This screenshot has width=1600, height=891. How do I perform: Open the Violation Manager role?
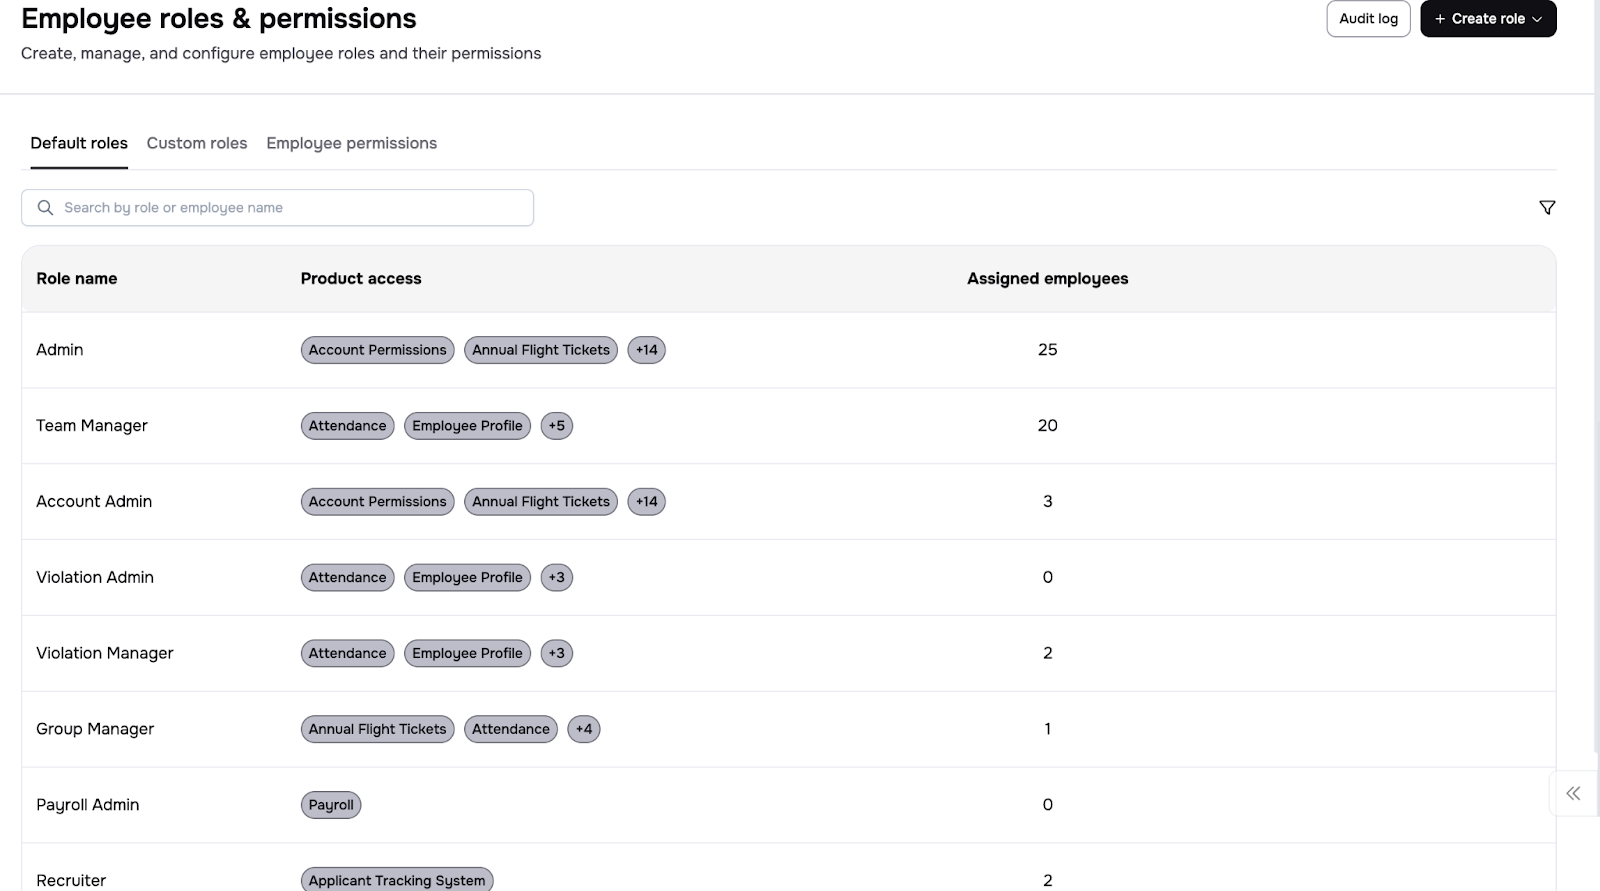coord(105,653)
